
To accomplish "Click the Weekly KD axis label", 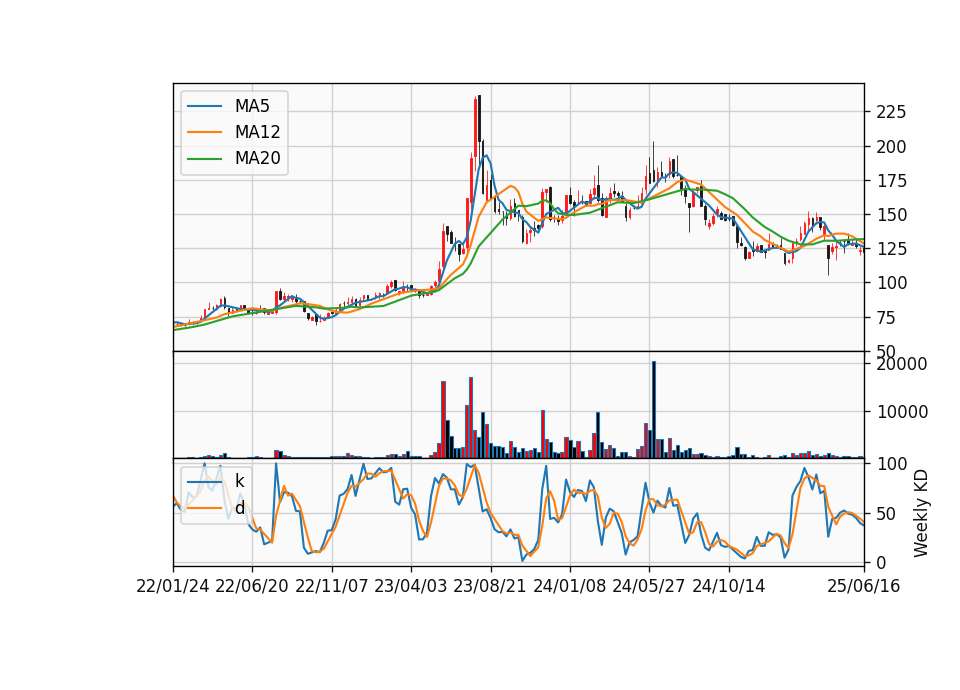I will [921, 513].
